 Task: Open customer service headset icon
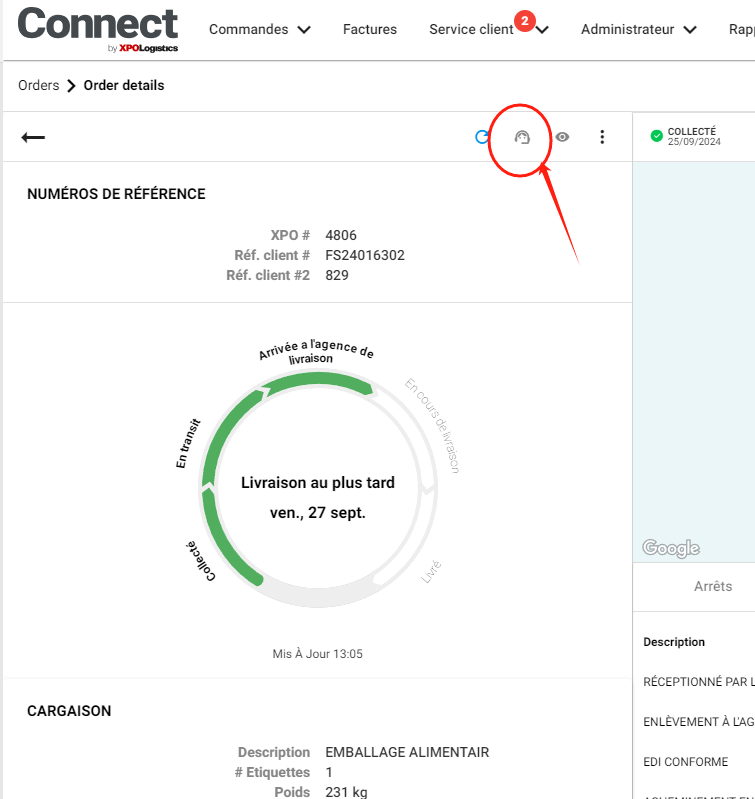tap(521, 137)
